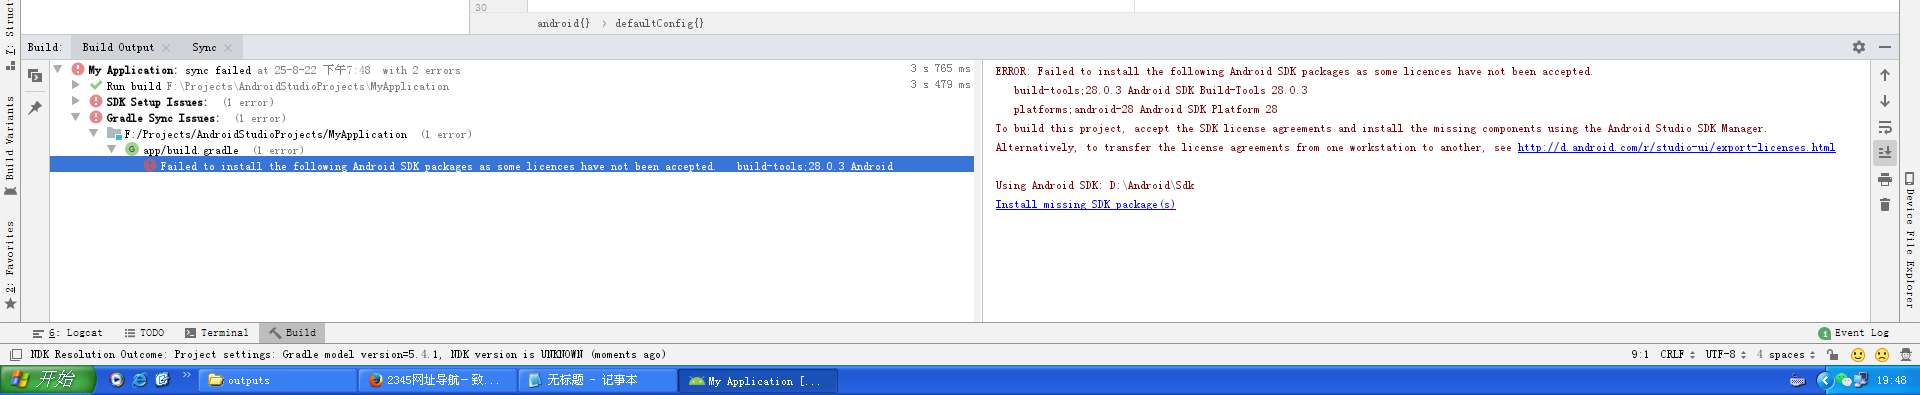The image size is (1920, 395).
Task: Send negative feedback with the frowning icon
Action: pyautogui.click(x=1882, y=354)
